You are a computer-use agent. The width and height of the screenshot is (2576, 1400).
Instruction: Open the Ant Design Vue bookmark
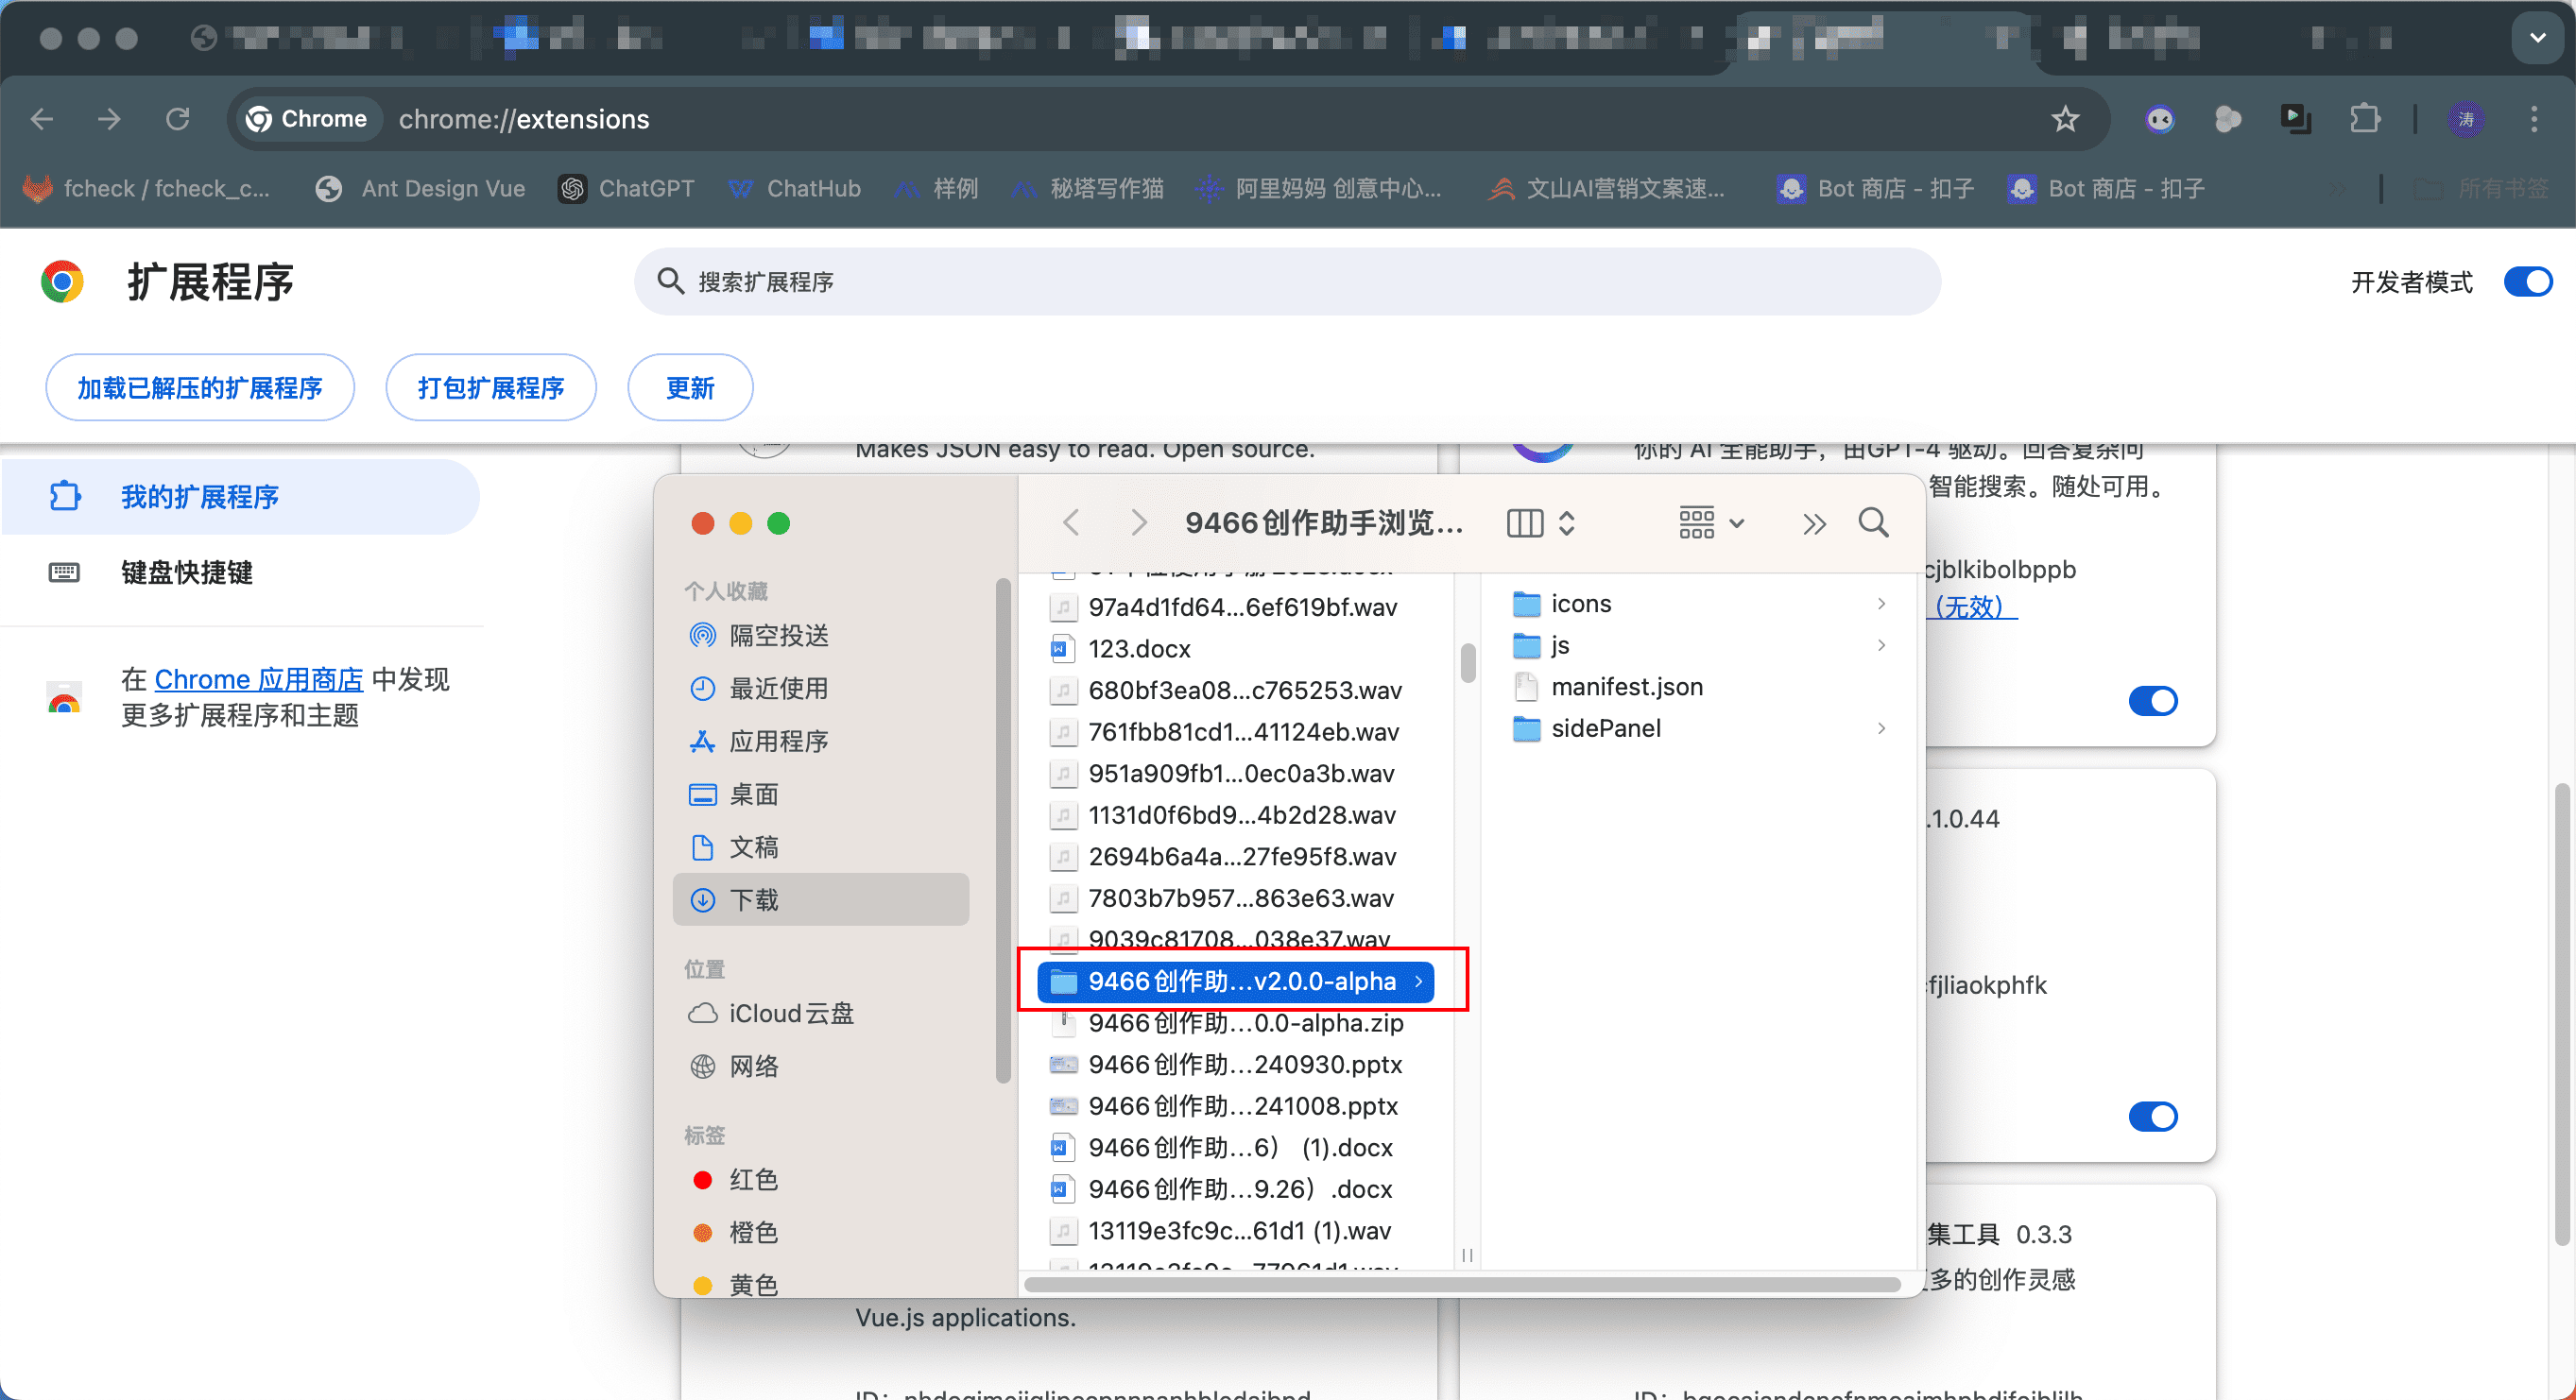coord(420,188)
